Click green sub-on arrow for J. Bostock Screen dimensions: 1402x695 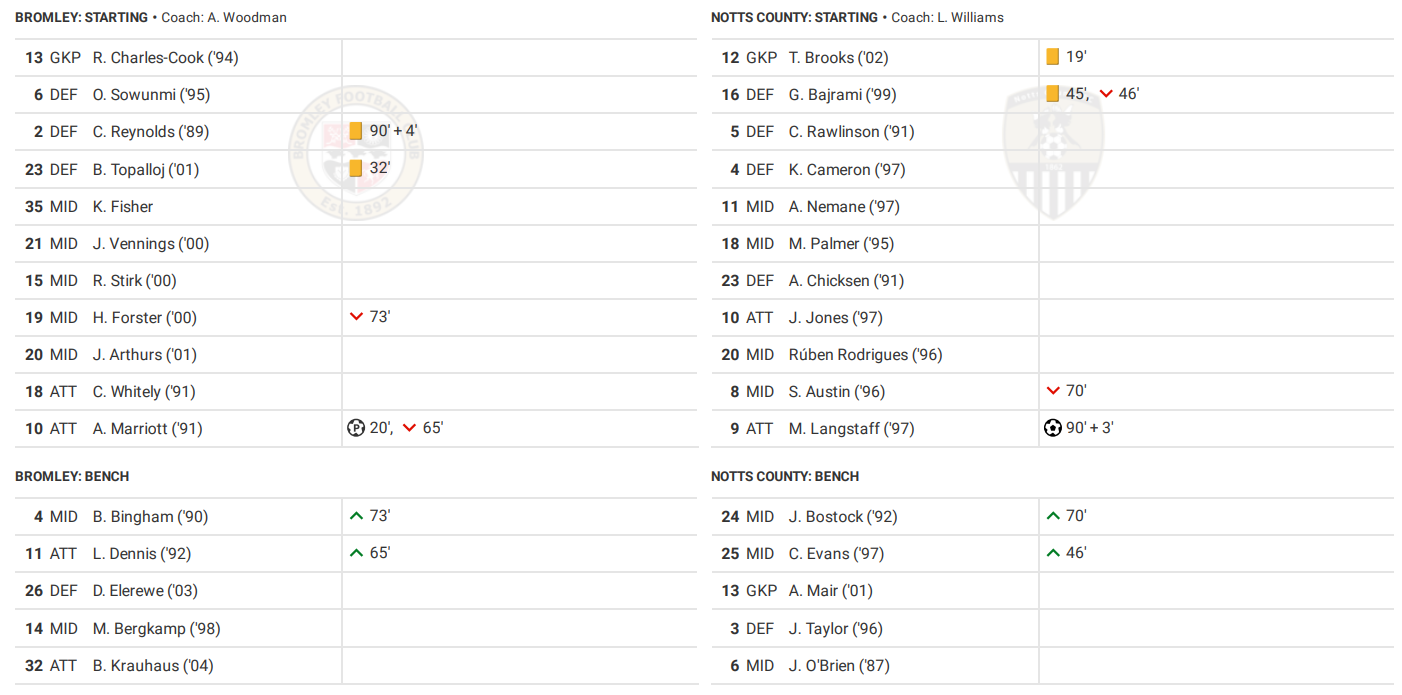pos(1052,516)
